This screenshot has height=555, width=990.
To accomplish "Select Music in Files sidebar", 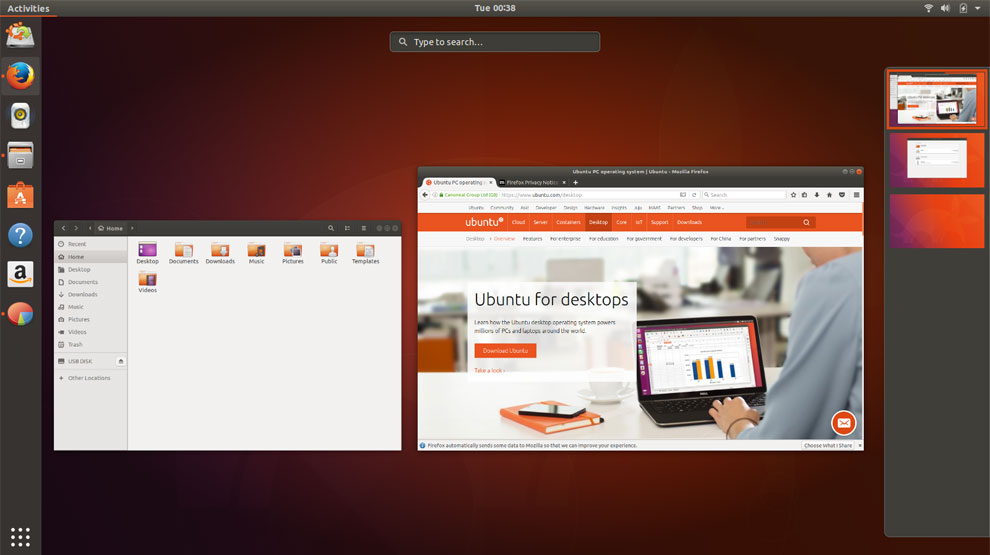I will pyautogui.click(x=90, y=307).
